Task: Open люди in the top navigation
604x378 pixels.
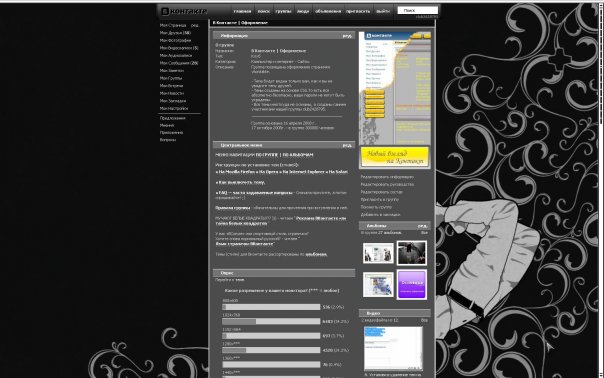Action: 303,12
